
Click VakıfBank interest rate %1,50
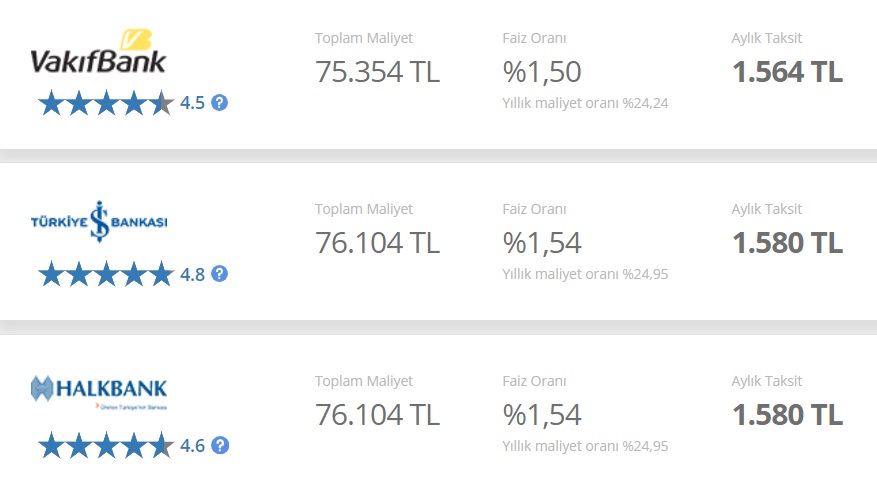tap(542, 72)
